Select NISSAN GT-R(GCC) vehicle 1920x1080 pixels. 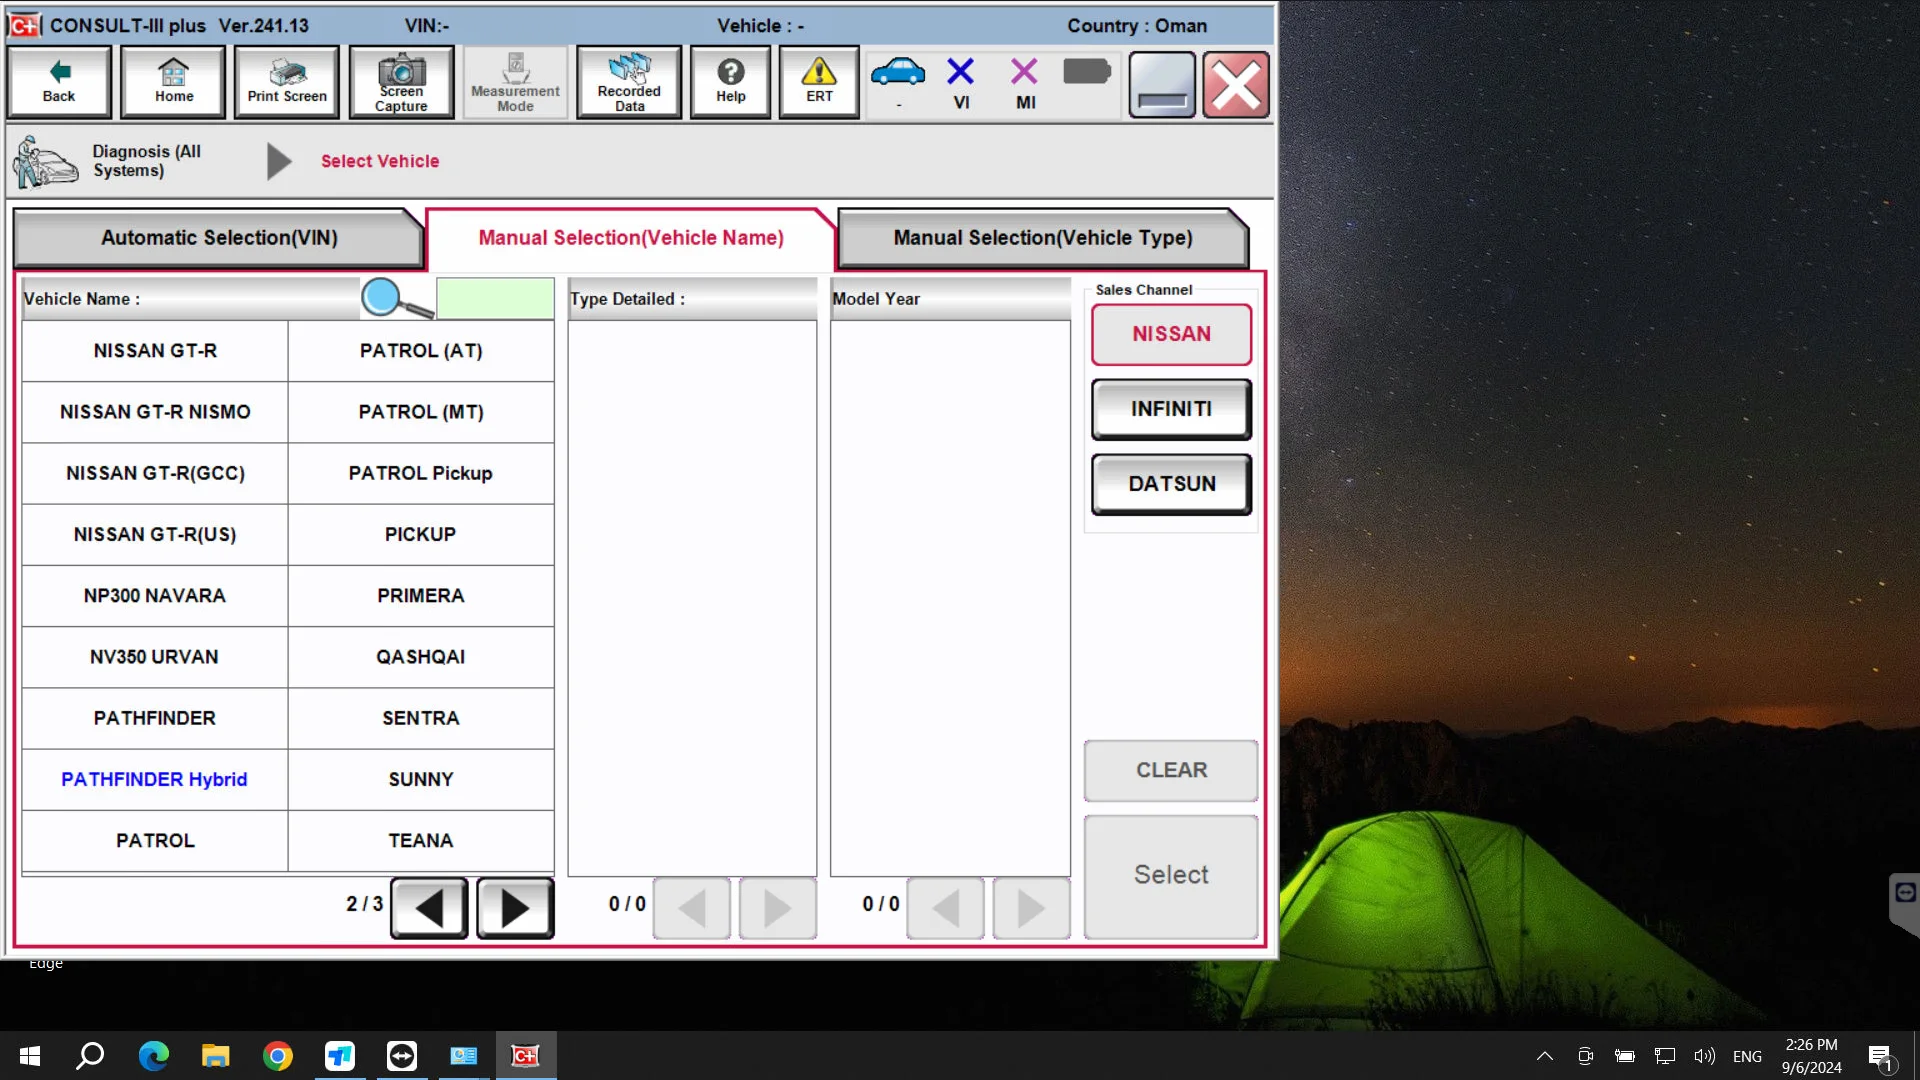pyautogui.click(x=155, y=473)
